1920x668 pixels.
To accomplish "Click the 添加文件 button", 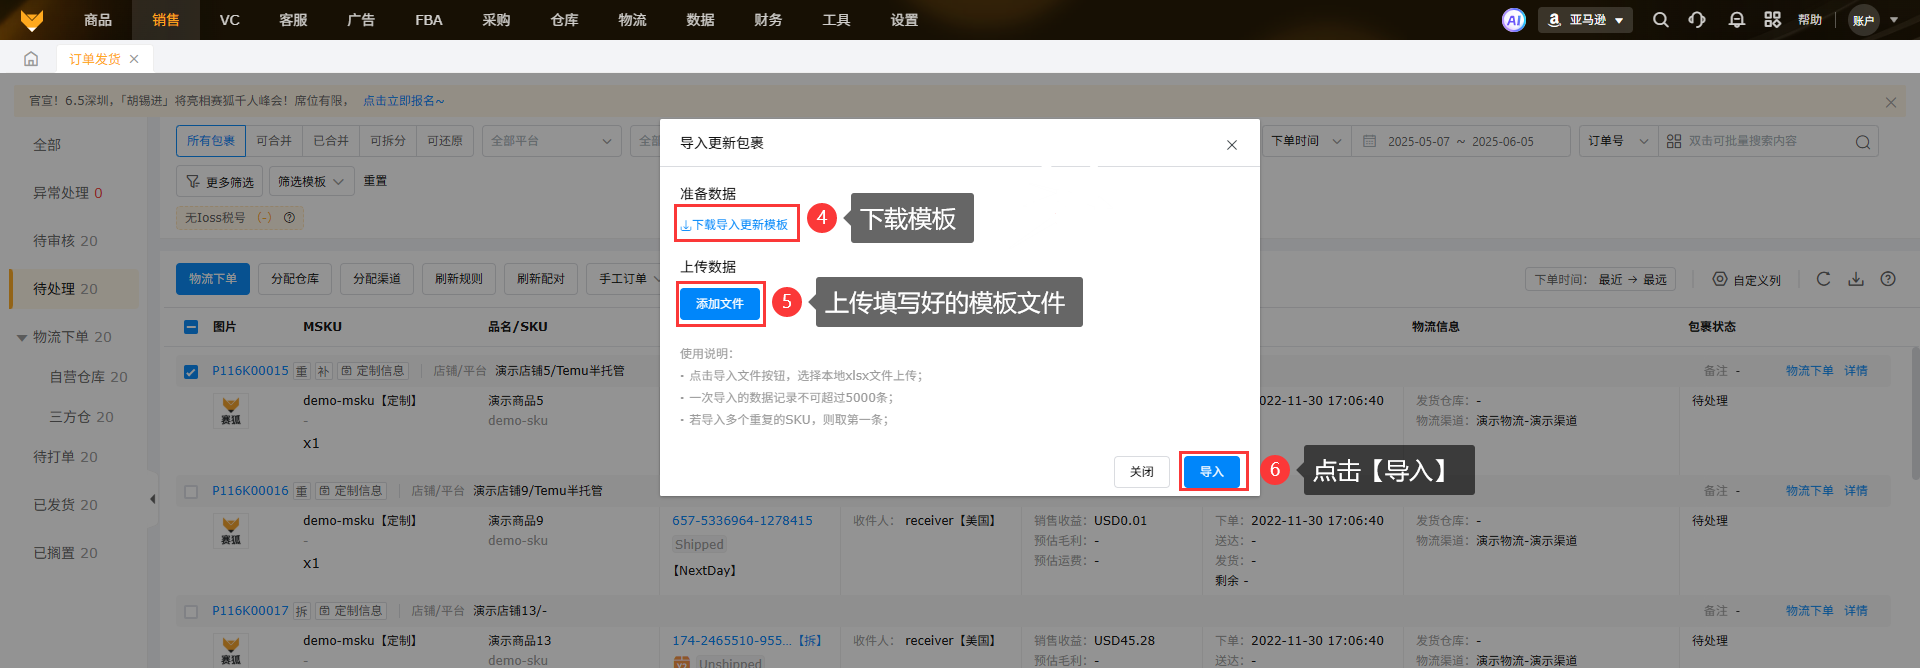I will pos(720,304).
